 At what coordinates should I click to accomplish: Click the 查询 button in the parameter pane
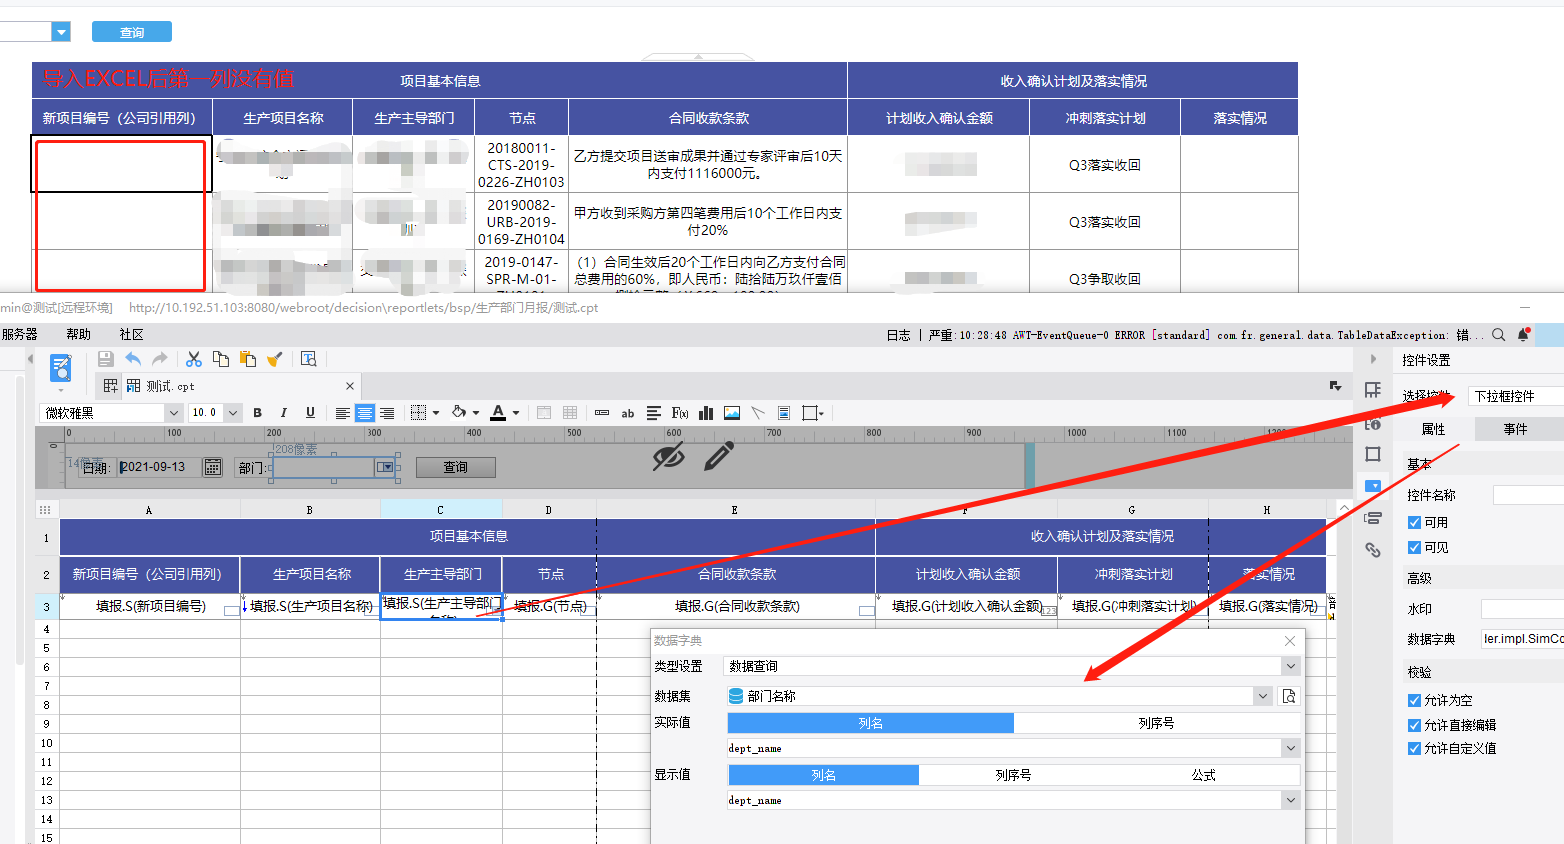point(455,467)
